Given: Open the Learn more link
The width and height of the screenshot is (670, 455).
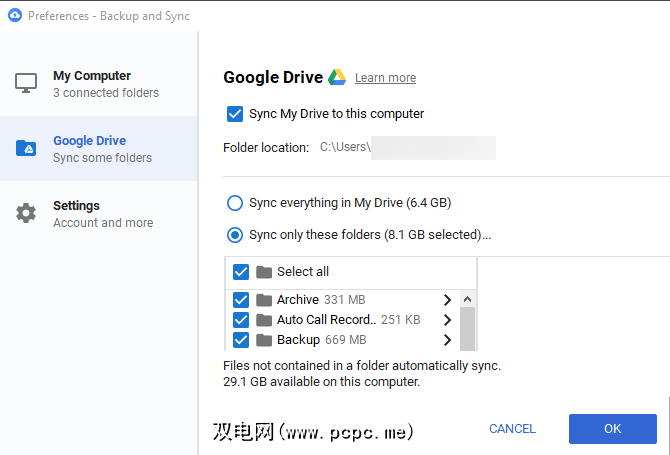Looking at the screenshot, I should tap(385, 78).
